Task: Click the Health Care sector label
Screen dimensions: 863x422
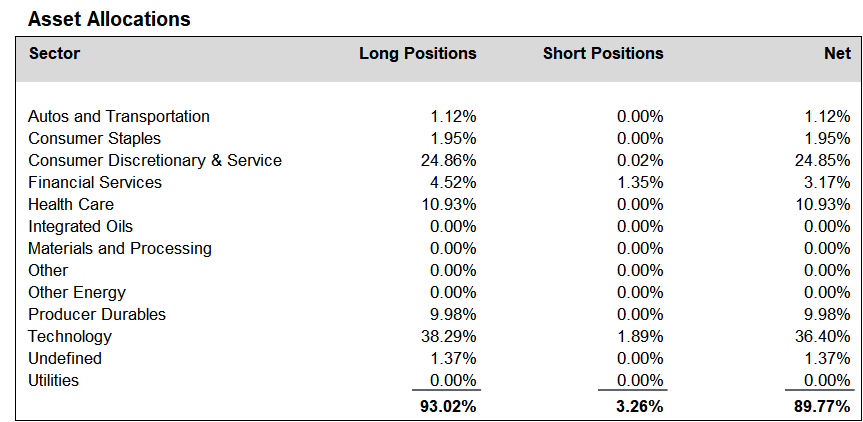Action: pyautogui.click(x=71, y=205)
